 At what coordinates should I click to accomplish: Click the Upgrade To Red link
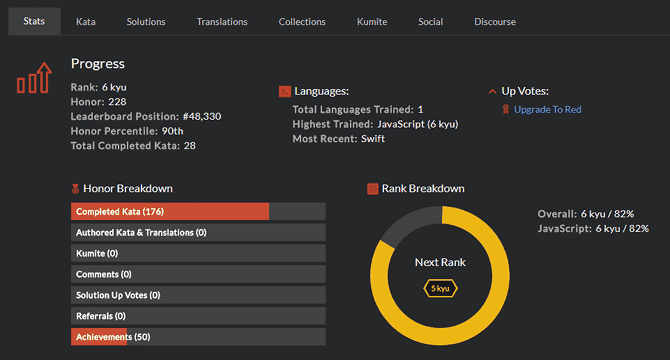[547, 110]
